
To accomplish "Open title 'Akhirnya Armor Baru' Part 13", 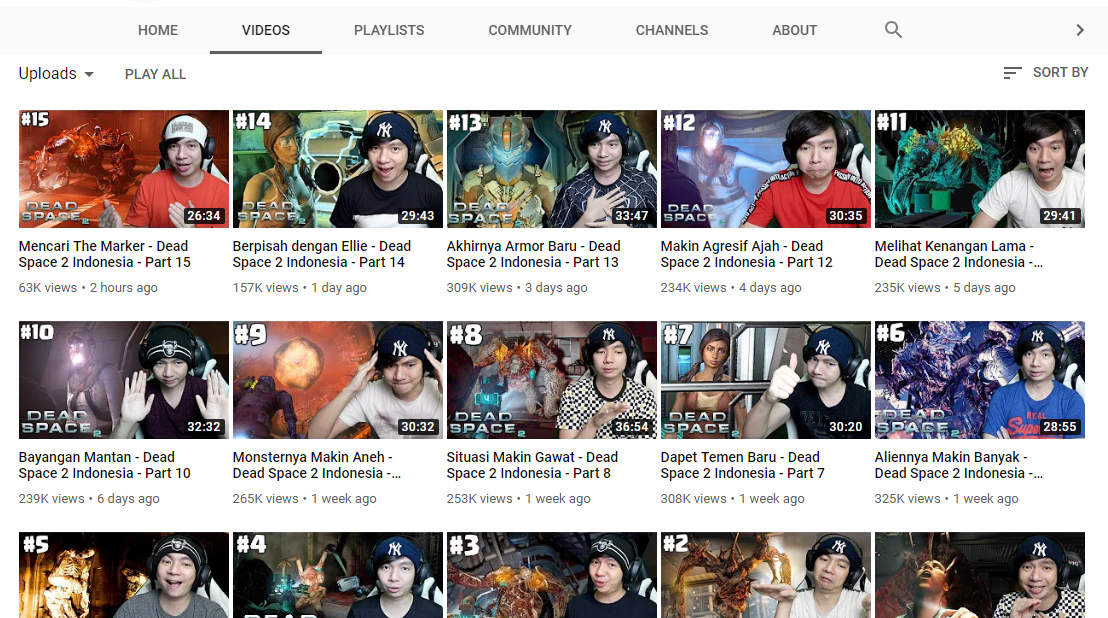I will tap(534, 254).
